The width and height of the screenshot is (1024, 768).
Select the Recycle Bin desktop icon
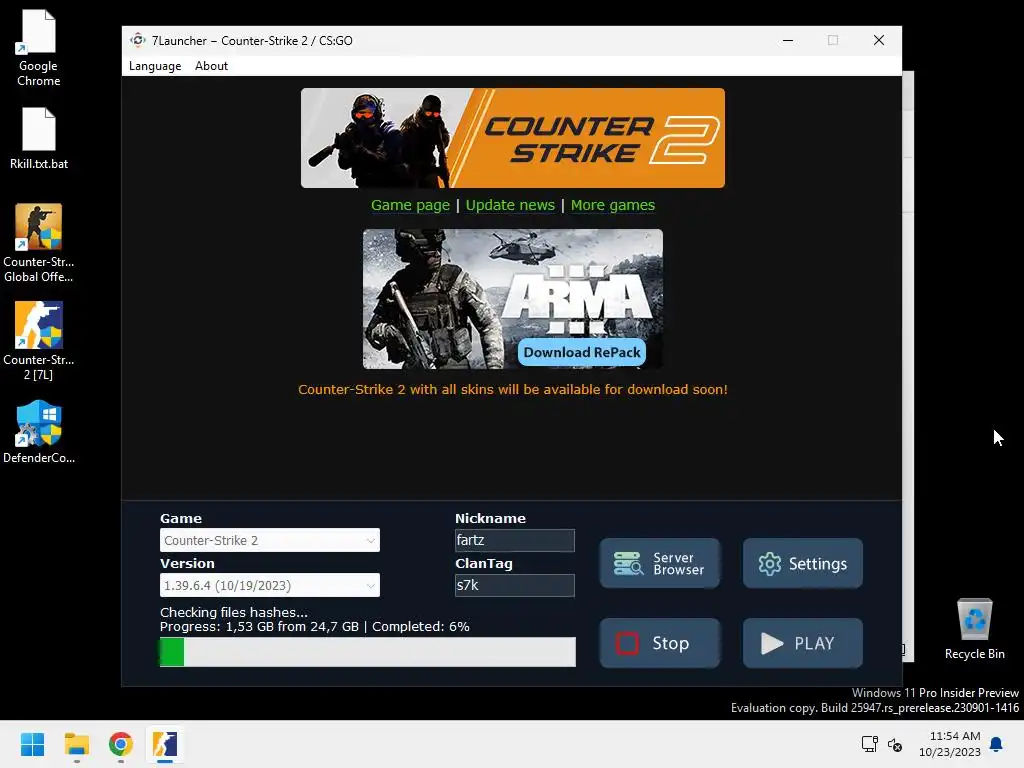[974, 630]
